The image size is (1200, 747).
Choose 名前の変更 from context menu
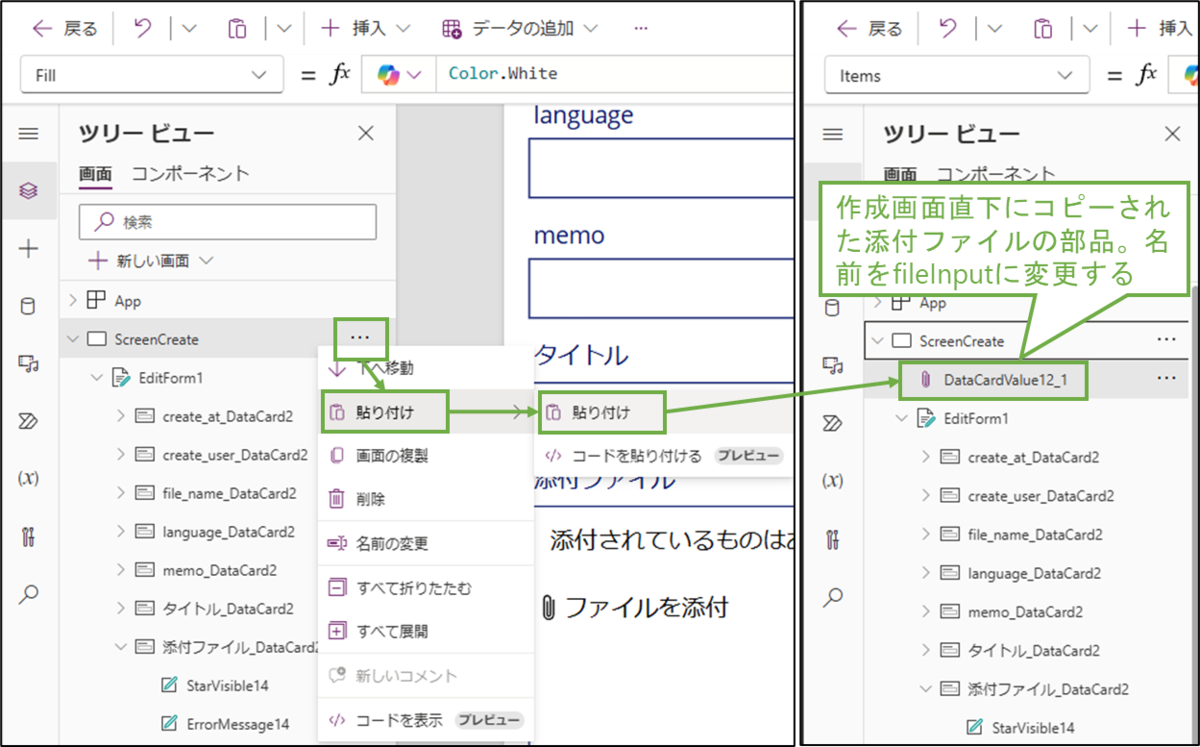tap(426, 544)
